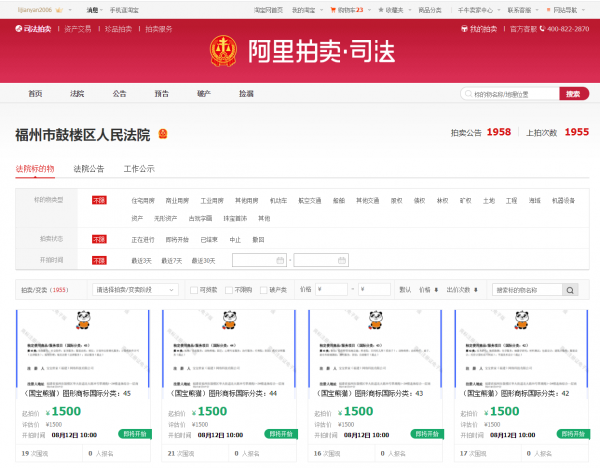Click the 网站导航 orange icon

pyautogui.click(x=548, y=10)
